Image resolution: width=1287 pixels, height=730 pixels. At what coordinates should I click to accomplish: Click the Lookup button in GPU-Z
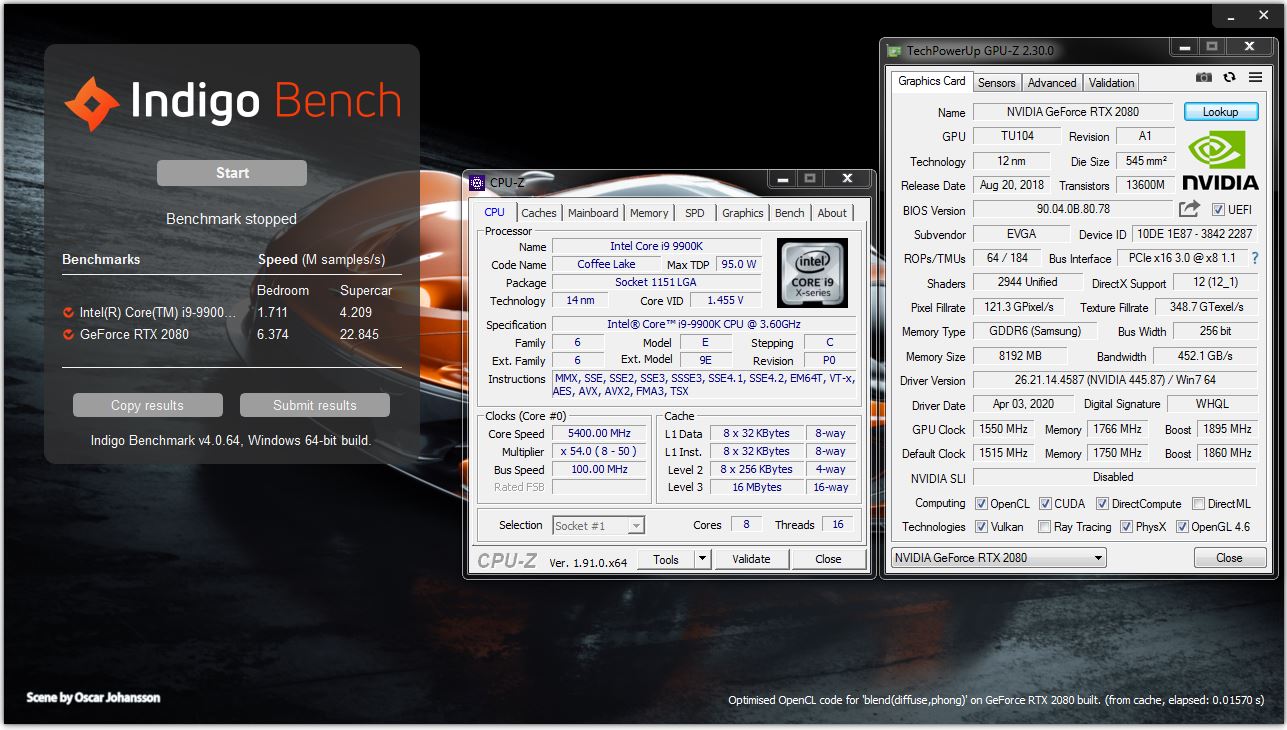(x=1220, y=112)
